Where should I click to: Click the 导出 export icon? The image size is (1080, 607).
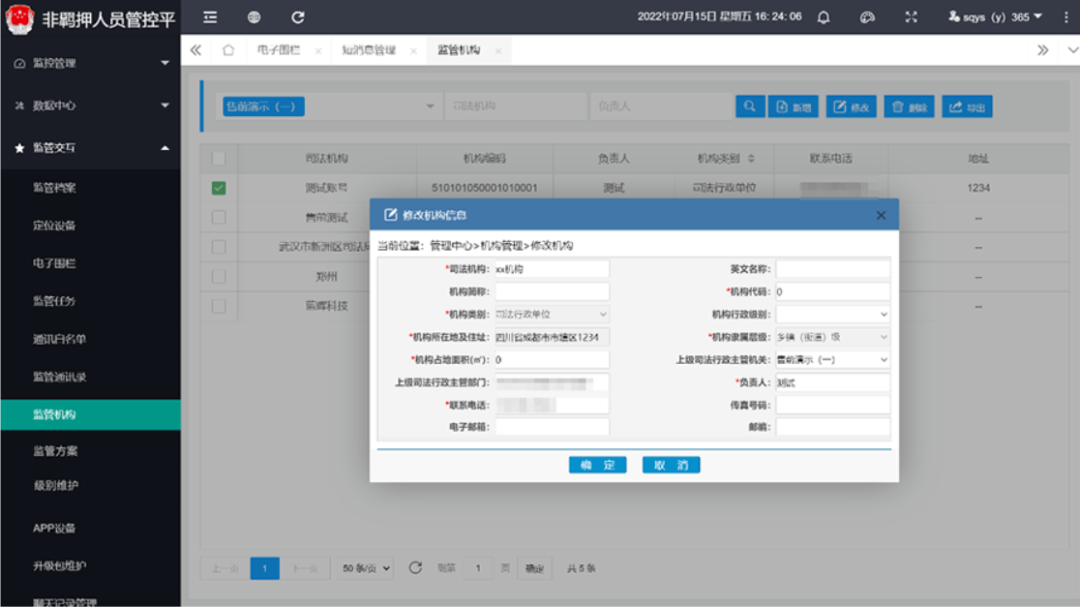coord(964,106)
